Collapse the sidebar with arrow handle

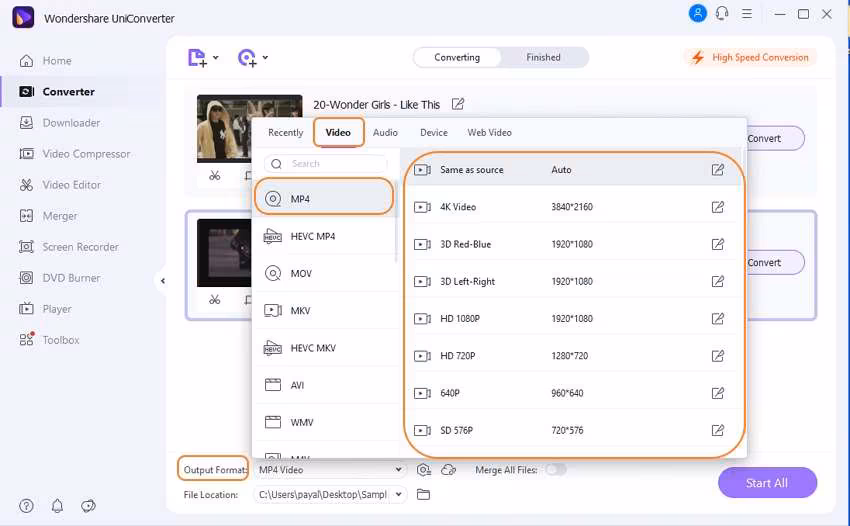point(162,281)
